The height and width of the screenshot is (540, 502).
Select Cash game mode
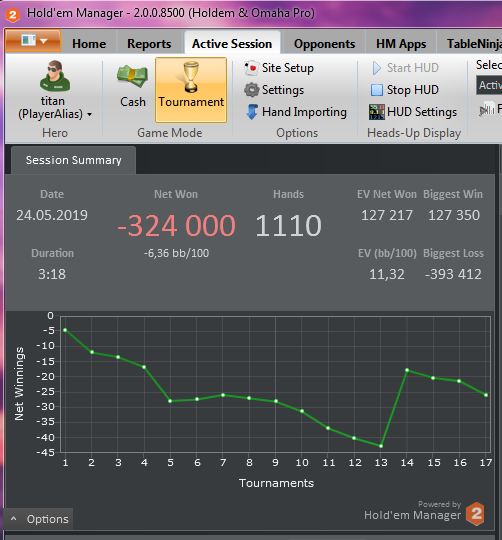[x=133, y=86]
